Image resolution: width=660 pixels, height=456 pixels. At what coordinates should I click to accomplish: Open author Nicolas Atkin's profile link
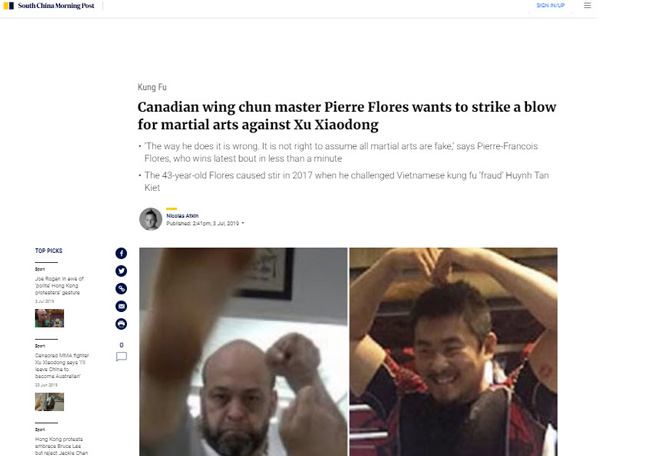tap(182, 216)
